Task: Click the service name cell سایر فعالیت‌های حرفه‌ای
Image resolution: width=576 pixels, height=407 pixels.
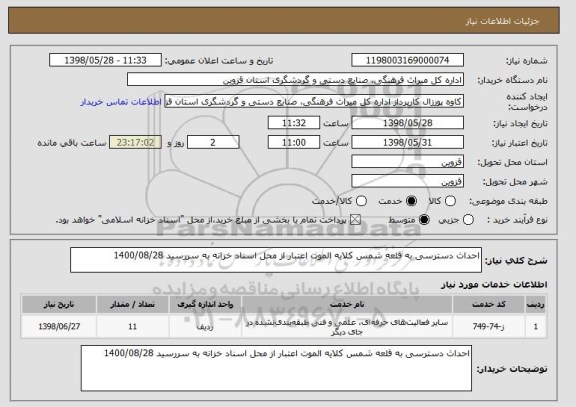Action: 347,327
